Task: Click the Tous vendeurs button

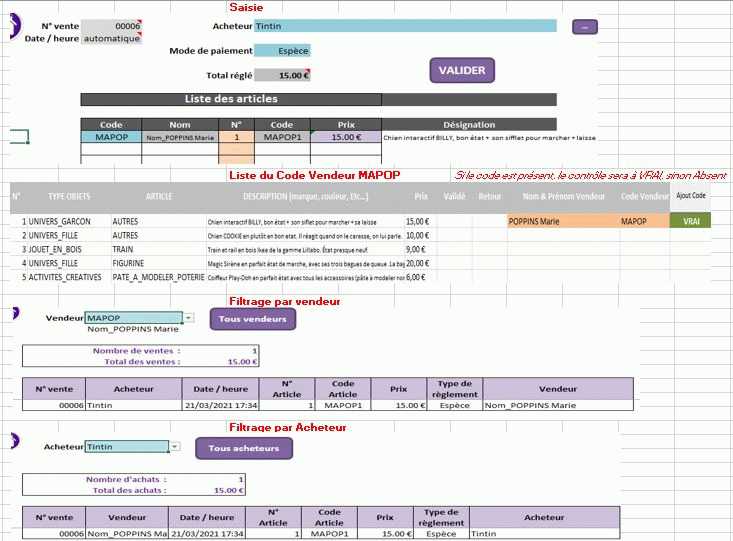Action: coord(252,319)
